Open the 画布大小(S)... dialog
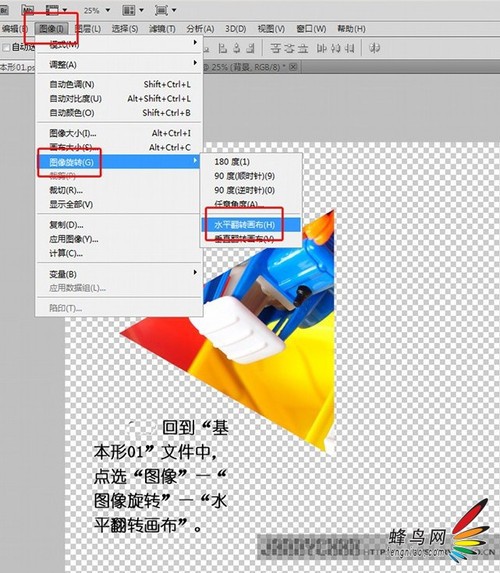The width and height of the screenshot is (500, 573). click(119, 147)
